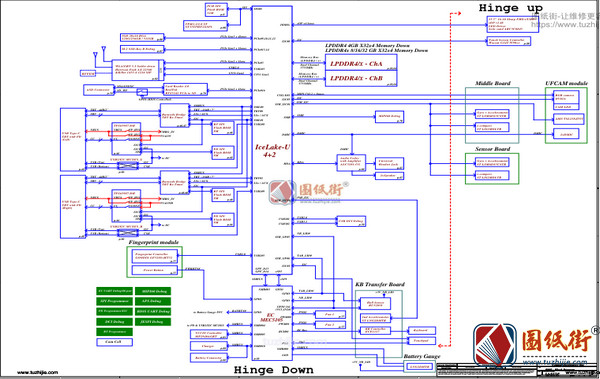Click the Power Button block
This screenshot has height=379, width=600.
coord(154,270)
